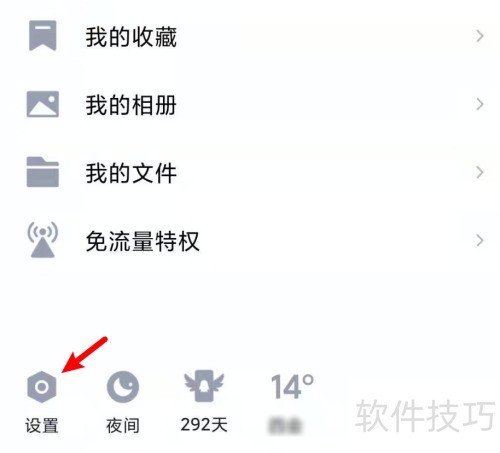Tap the folder icon for 我的文件

43,172
